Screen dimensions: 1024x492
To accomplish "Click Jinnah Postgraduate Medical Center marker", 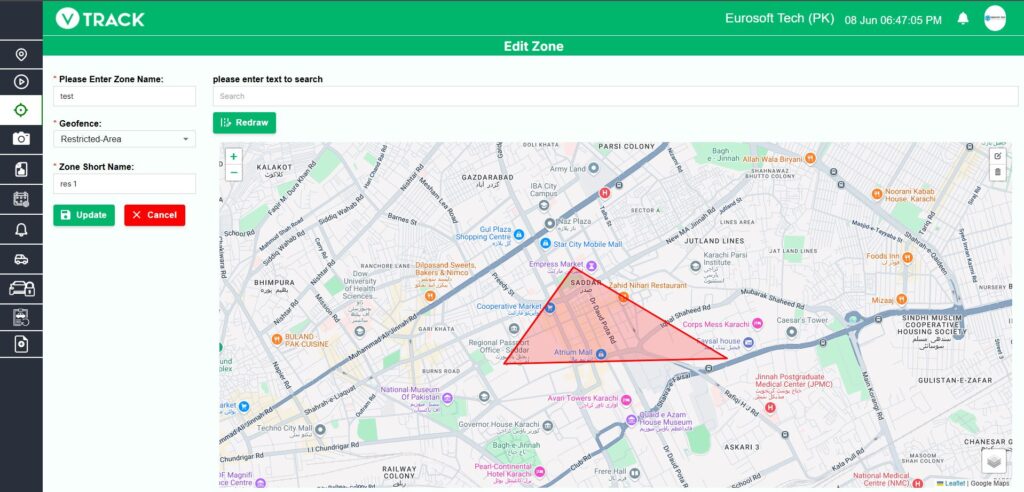I will point(770,408).
